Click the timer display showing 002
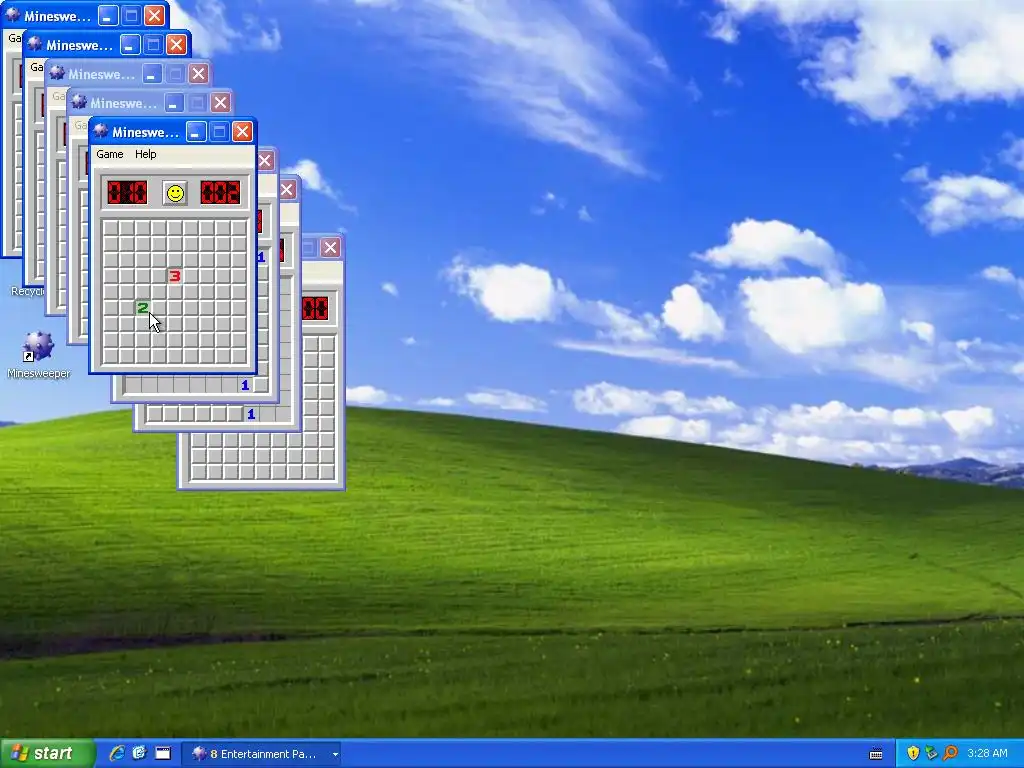1024x768 pixels. pos(220,193)
